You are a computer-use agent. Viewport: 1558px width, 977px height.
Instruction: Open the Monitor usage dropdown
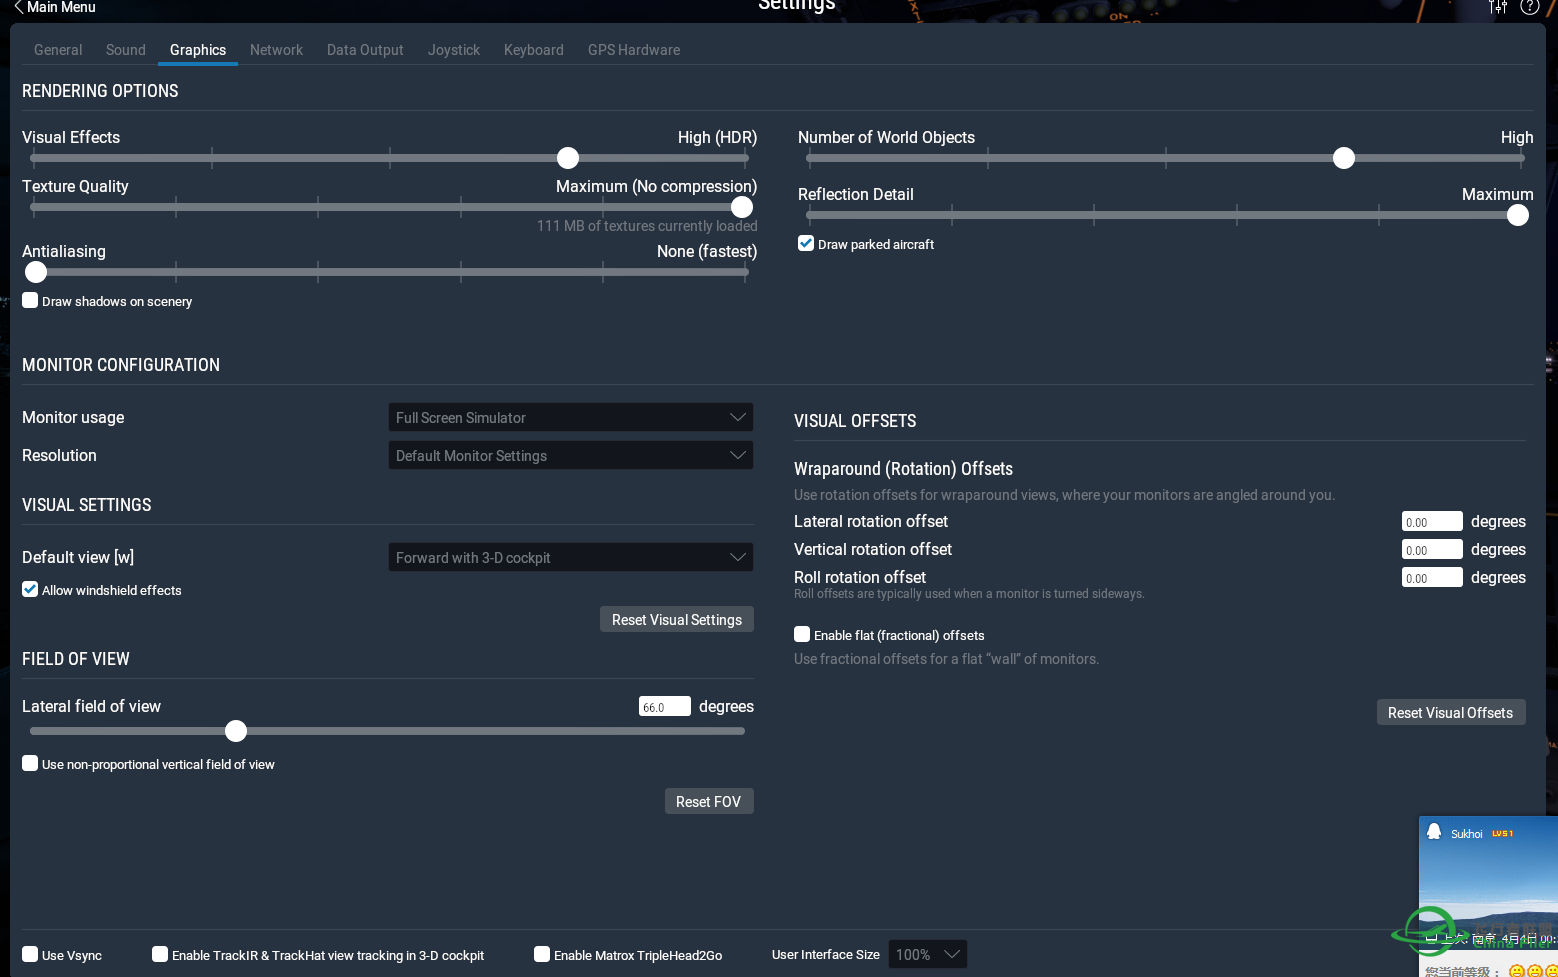[x=570, y=418]
